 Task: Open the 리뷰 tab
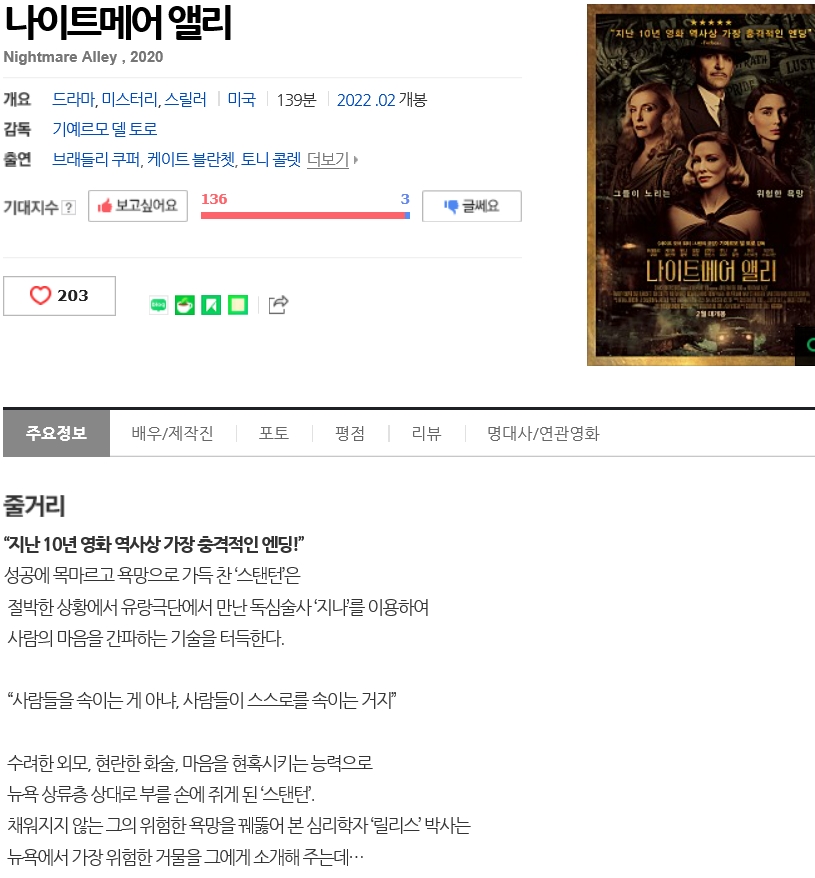(426, 433)
